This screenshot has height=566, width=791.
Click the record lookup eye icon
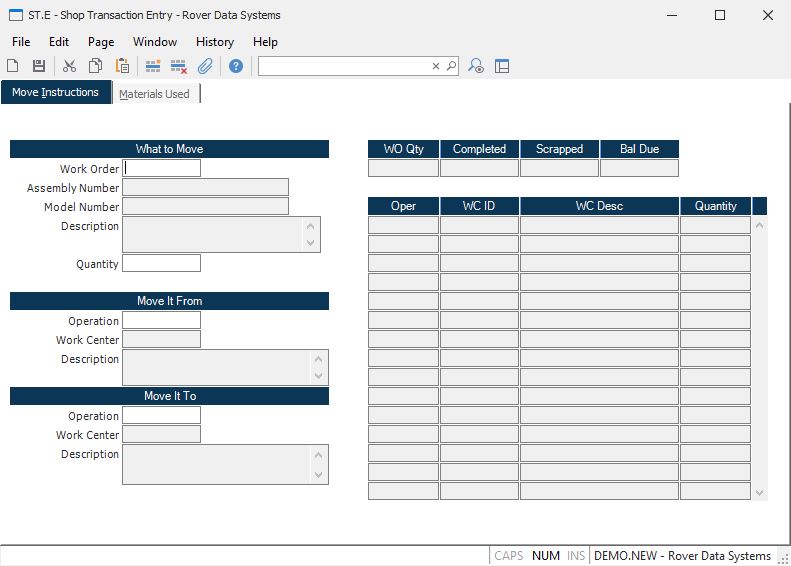[x=476, y=66]
